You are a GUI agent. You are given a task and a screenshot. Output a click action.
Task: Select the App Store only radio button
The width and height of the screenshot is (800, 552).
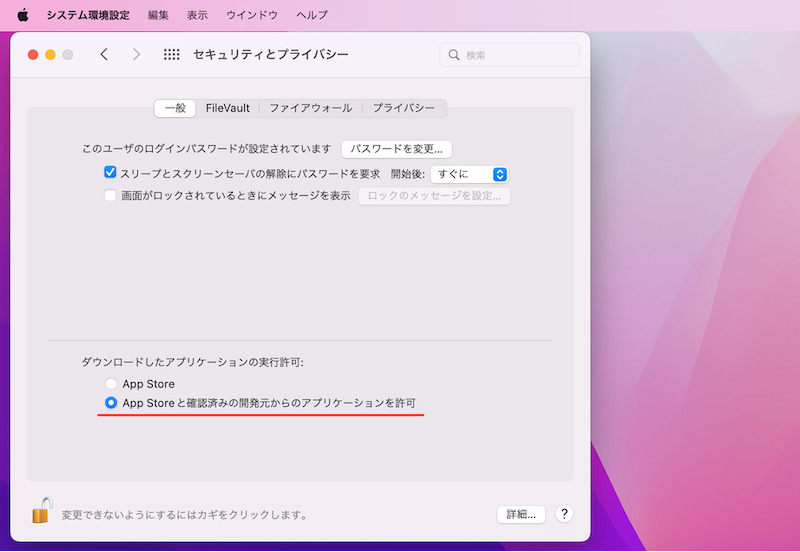coord(111,384)
